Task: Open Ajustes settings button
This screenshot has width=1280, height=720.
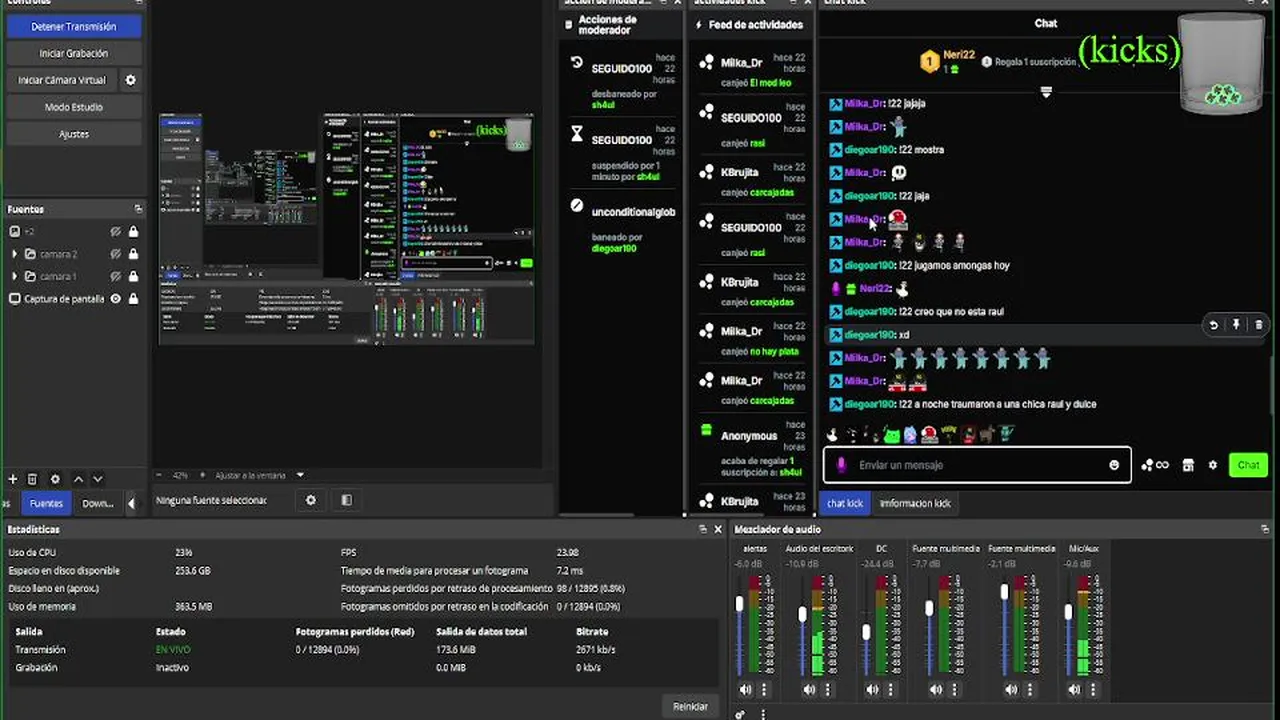Action: pos(74,133)
